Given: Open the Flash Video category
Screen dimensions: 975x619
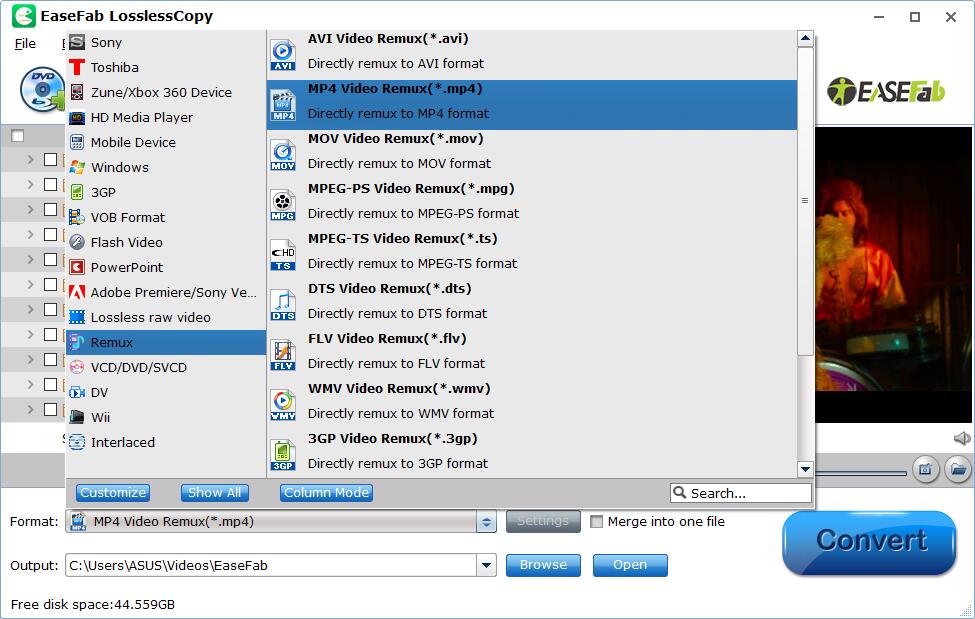Looking at the screenshot, I should point(166,242).
